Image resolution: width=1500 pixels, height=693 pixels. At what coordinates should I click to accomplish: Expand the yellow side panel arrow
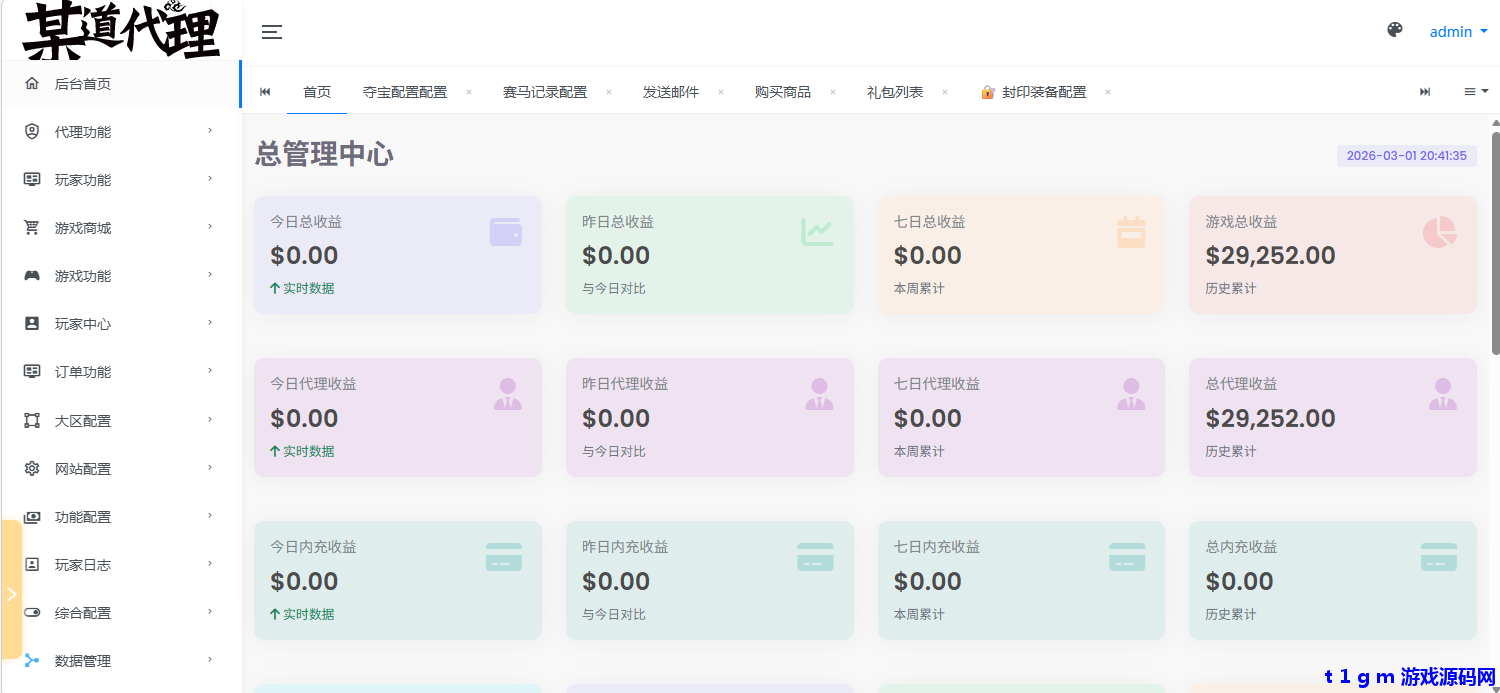11,594
